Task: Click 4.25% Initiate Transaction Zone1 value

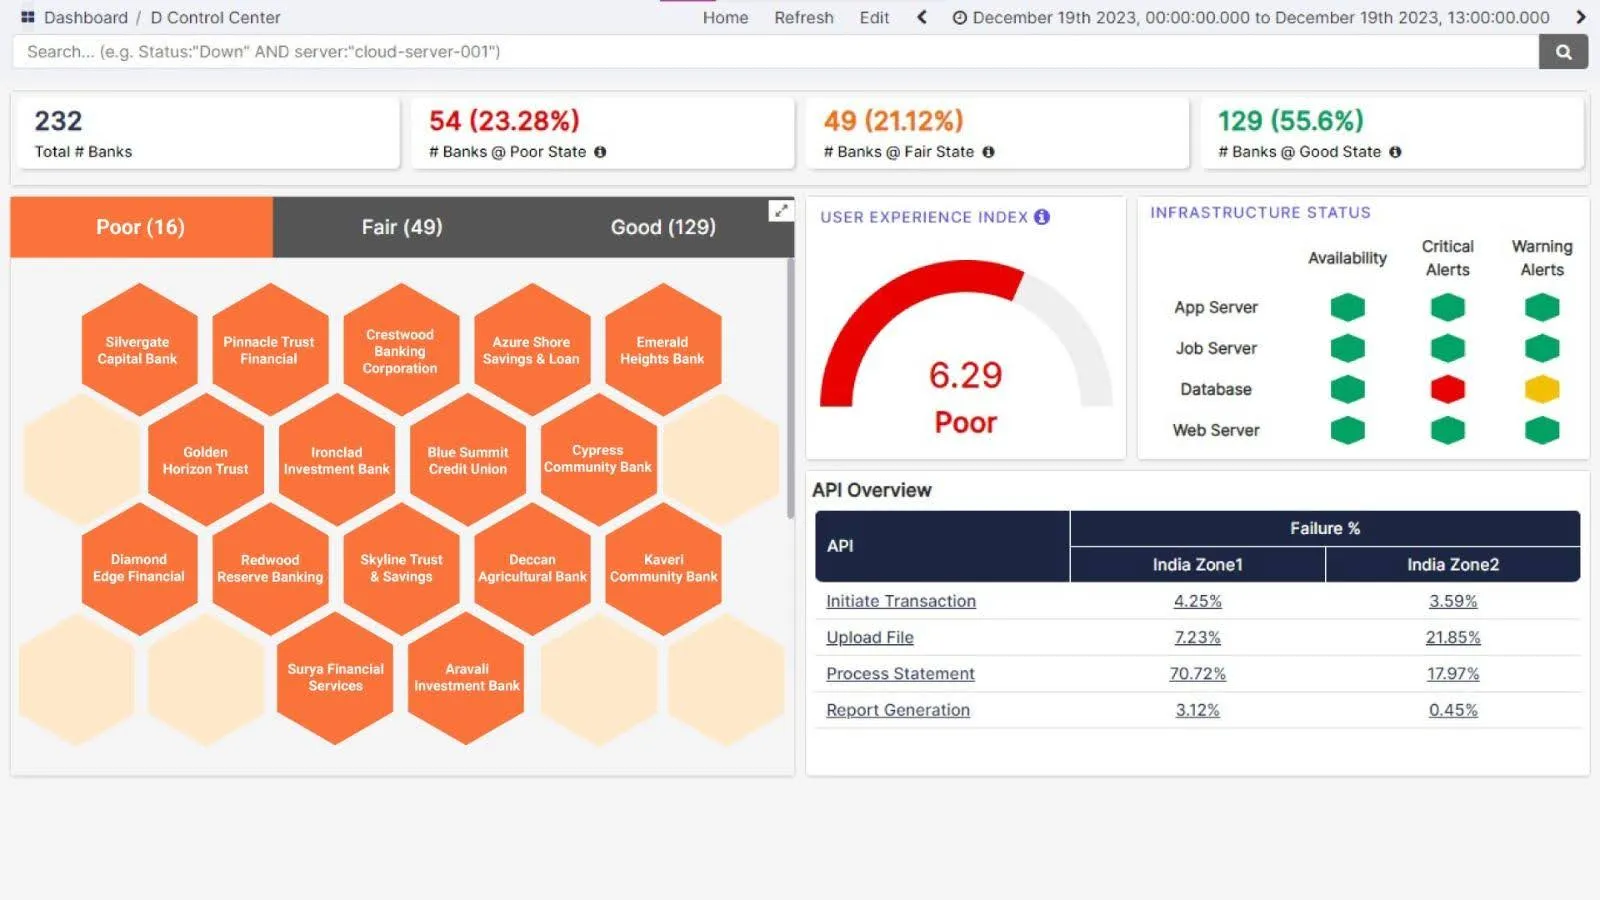Action: click(x=1197, y=601)
